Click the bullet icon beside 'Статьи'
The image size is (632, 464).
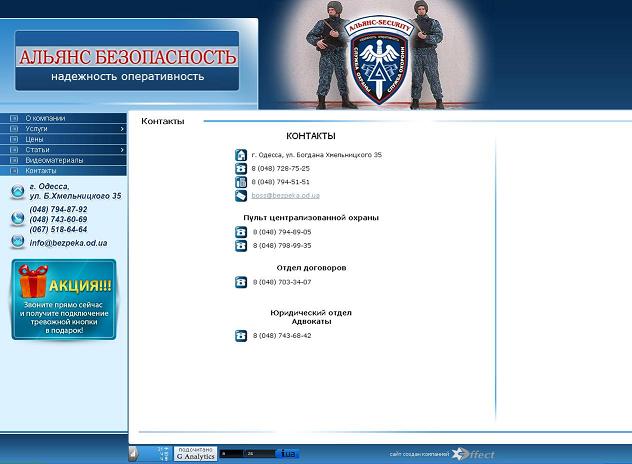click(14, 150)
